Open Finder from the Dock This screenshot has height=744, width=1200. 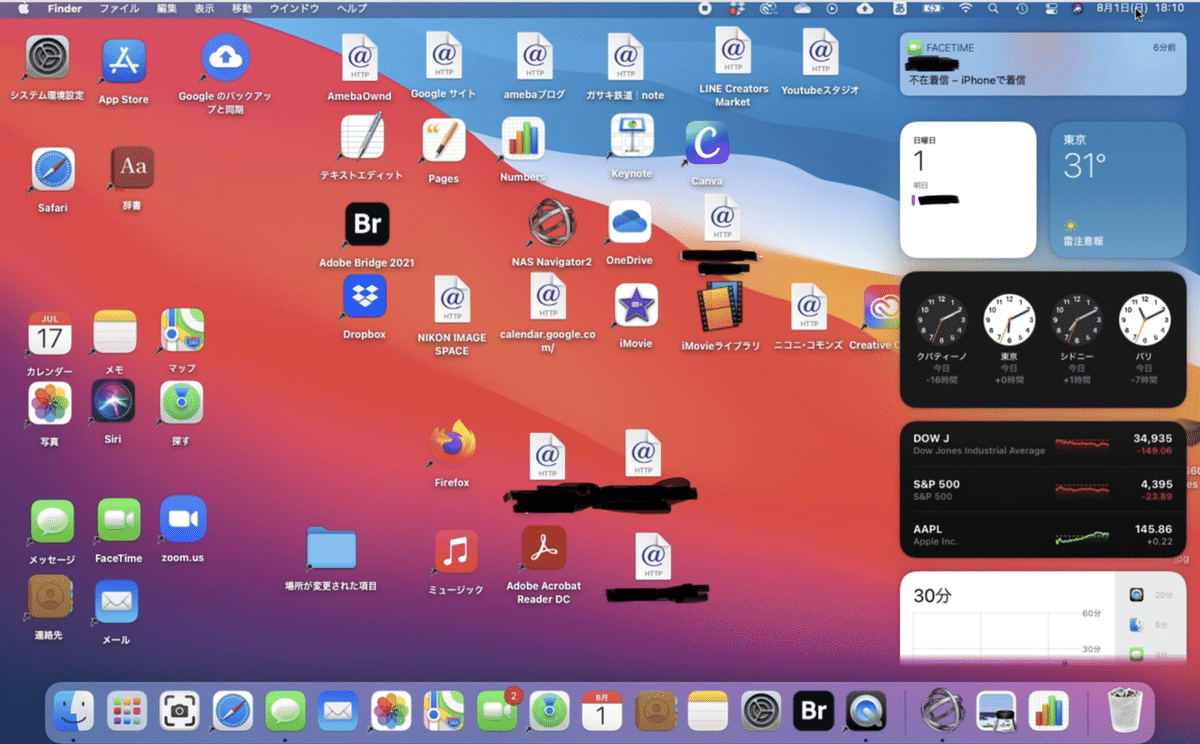point(74,711)
